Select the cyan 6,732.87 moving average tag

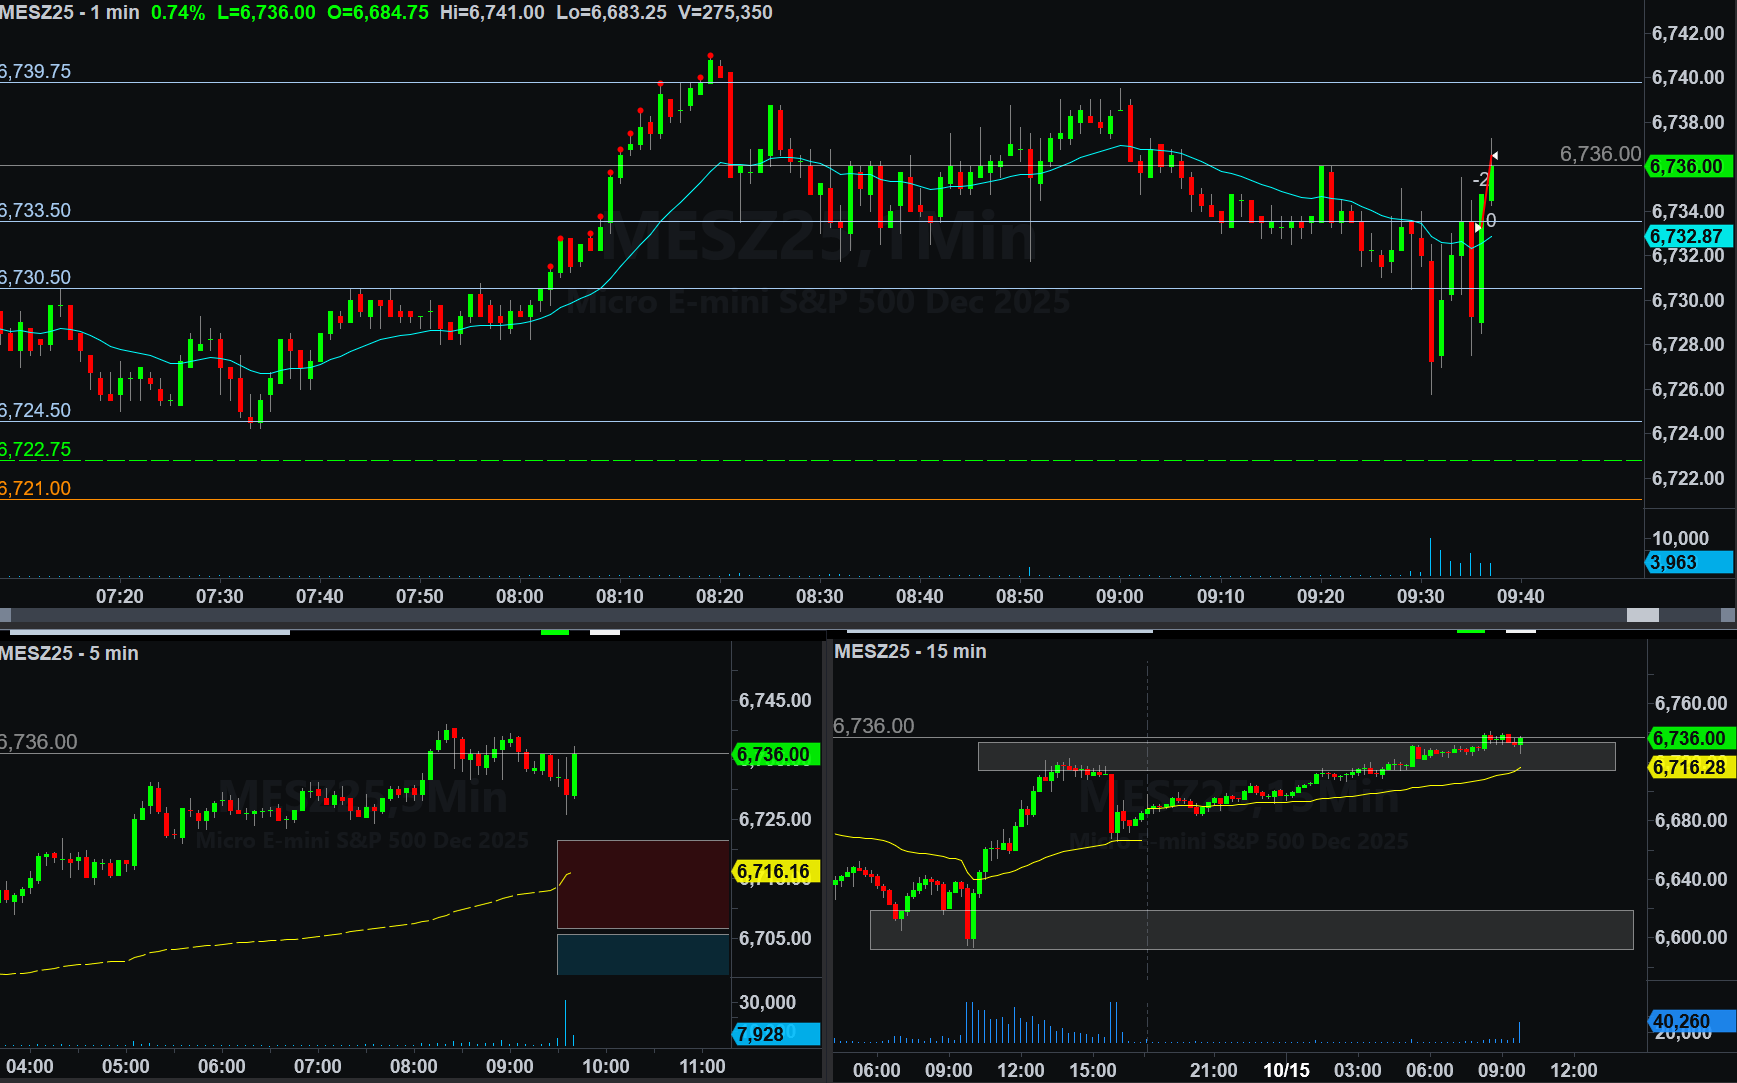(1687, 237)
